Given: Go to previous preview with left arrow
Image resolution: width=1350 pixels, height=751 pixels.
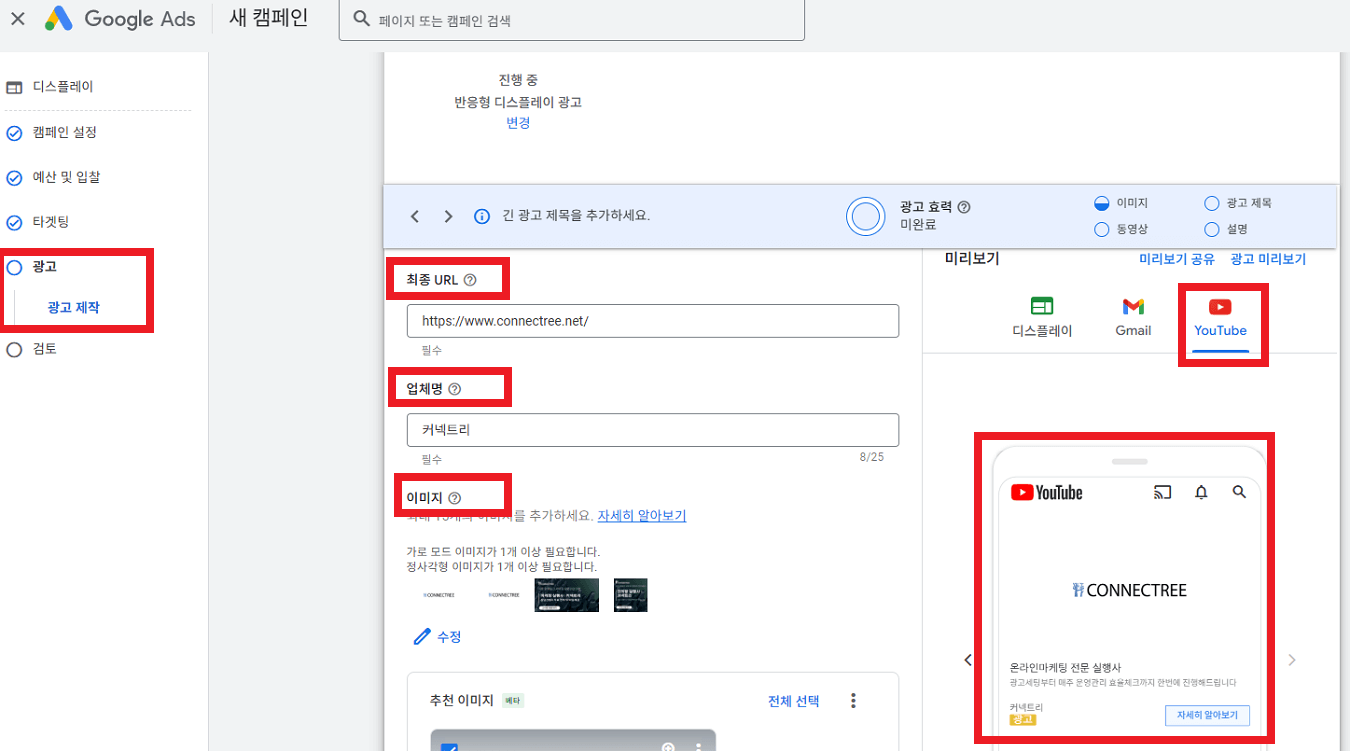Looking at the screenshot, I should [967, 660].
